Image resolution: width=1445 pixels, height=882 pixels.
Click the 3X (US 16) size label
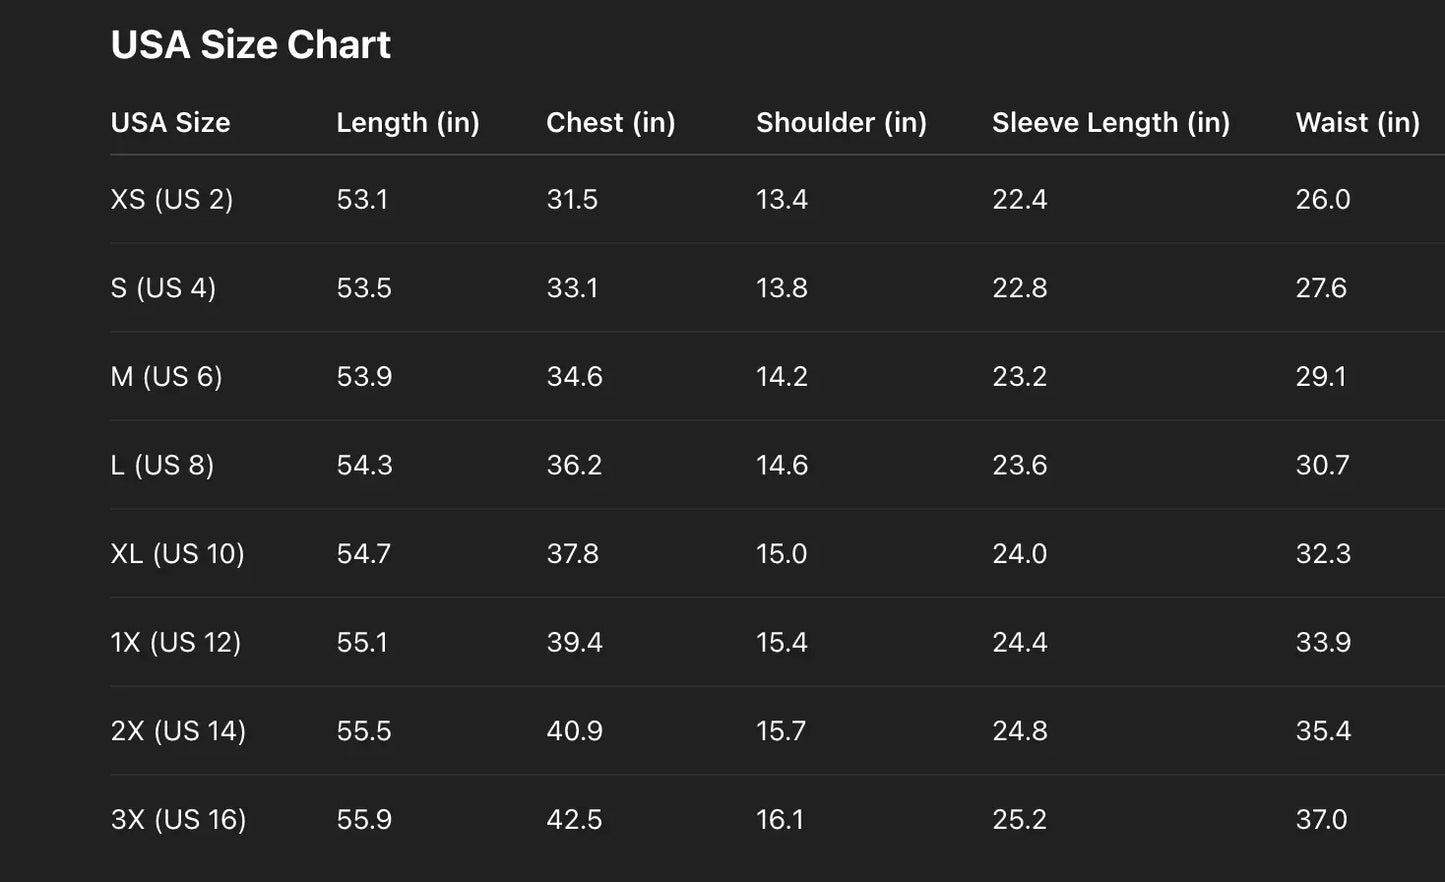(x=178, y=820)
